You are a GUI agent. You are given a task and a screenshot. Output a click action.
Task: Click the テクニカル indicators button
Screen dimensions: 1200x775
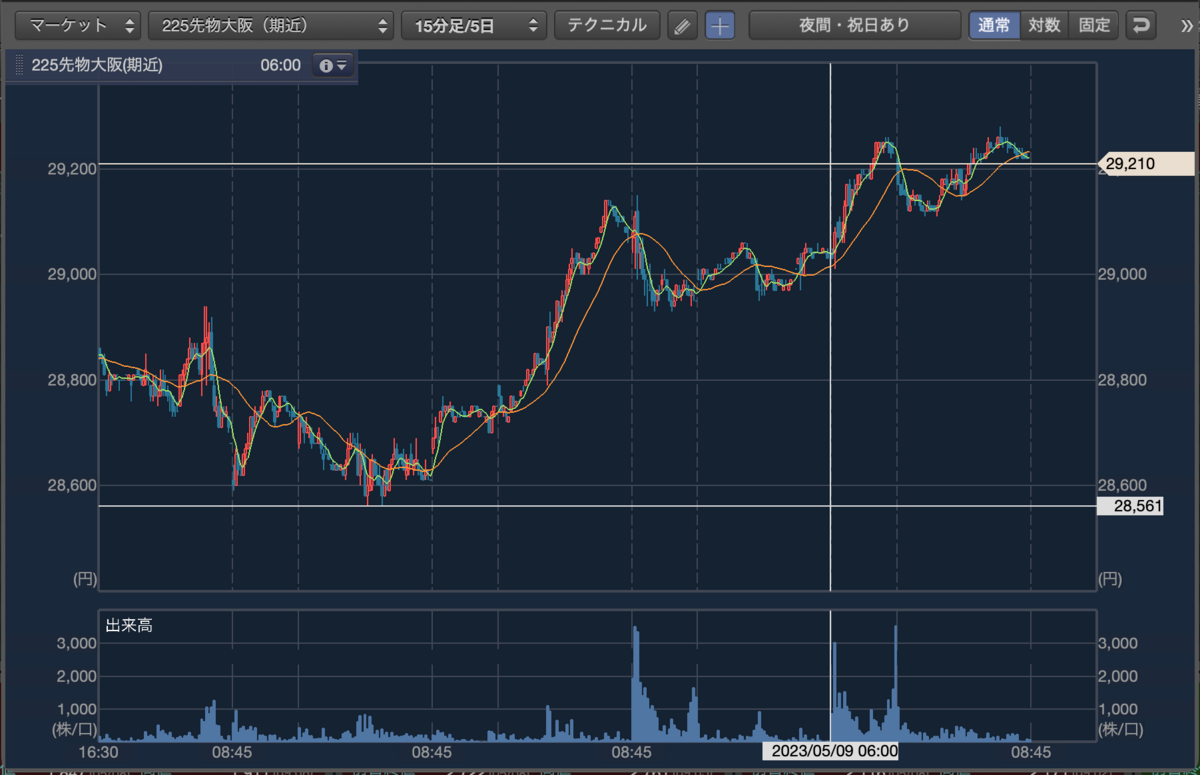coord(607,25)
